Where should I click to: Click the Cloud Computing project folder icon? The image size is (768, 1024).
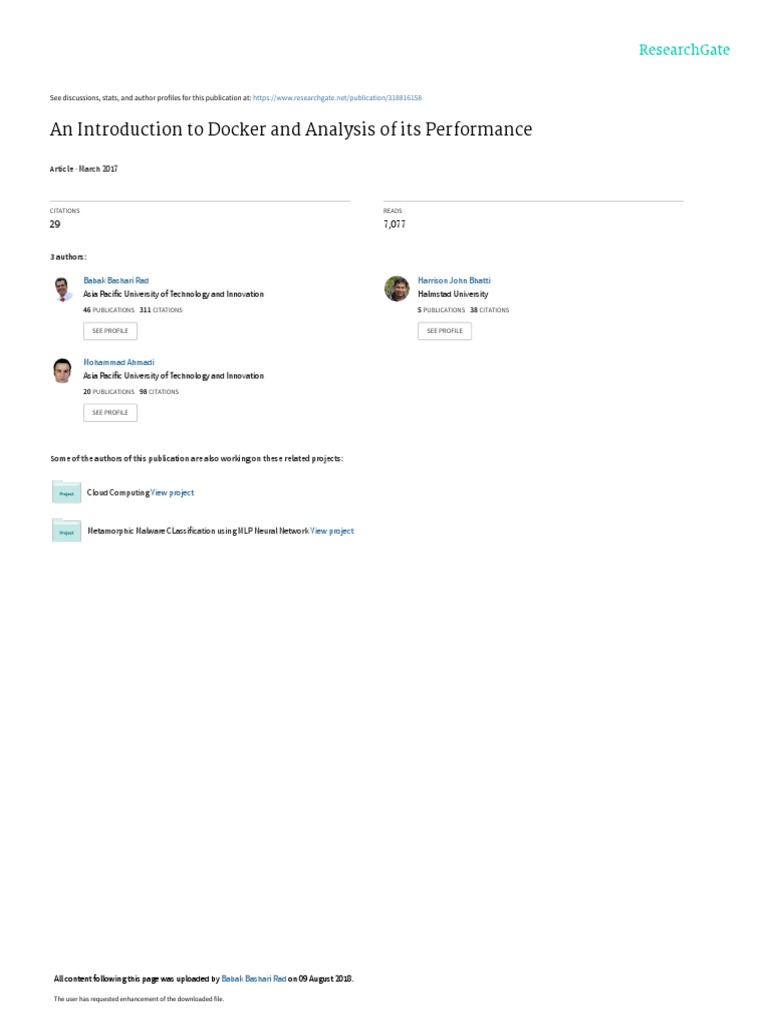[66, 492]
